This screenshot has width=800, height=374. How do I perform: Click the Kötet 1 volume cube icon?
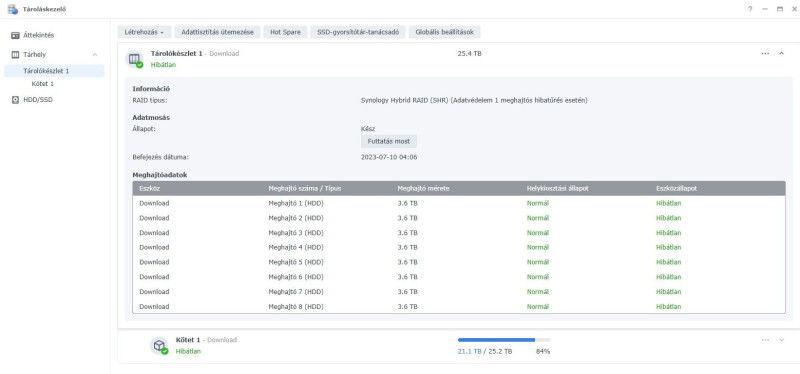click(x=159, y=345)
